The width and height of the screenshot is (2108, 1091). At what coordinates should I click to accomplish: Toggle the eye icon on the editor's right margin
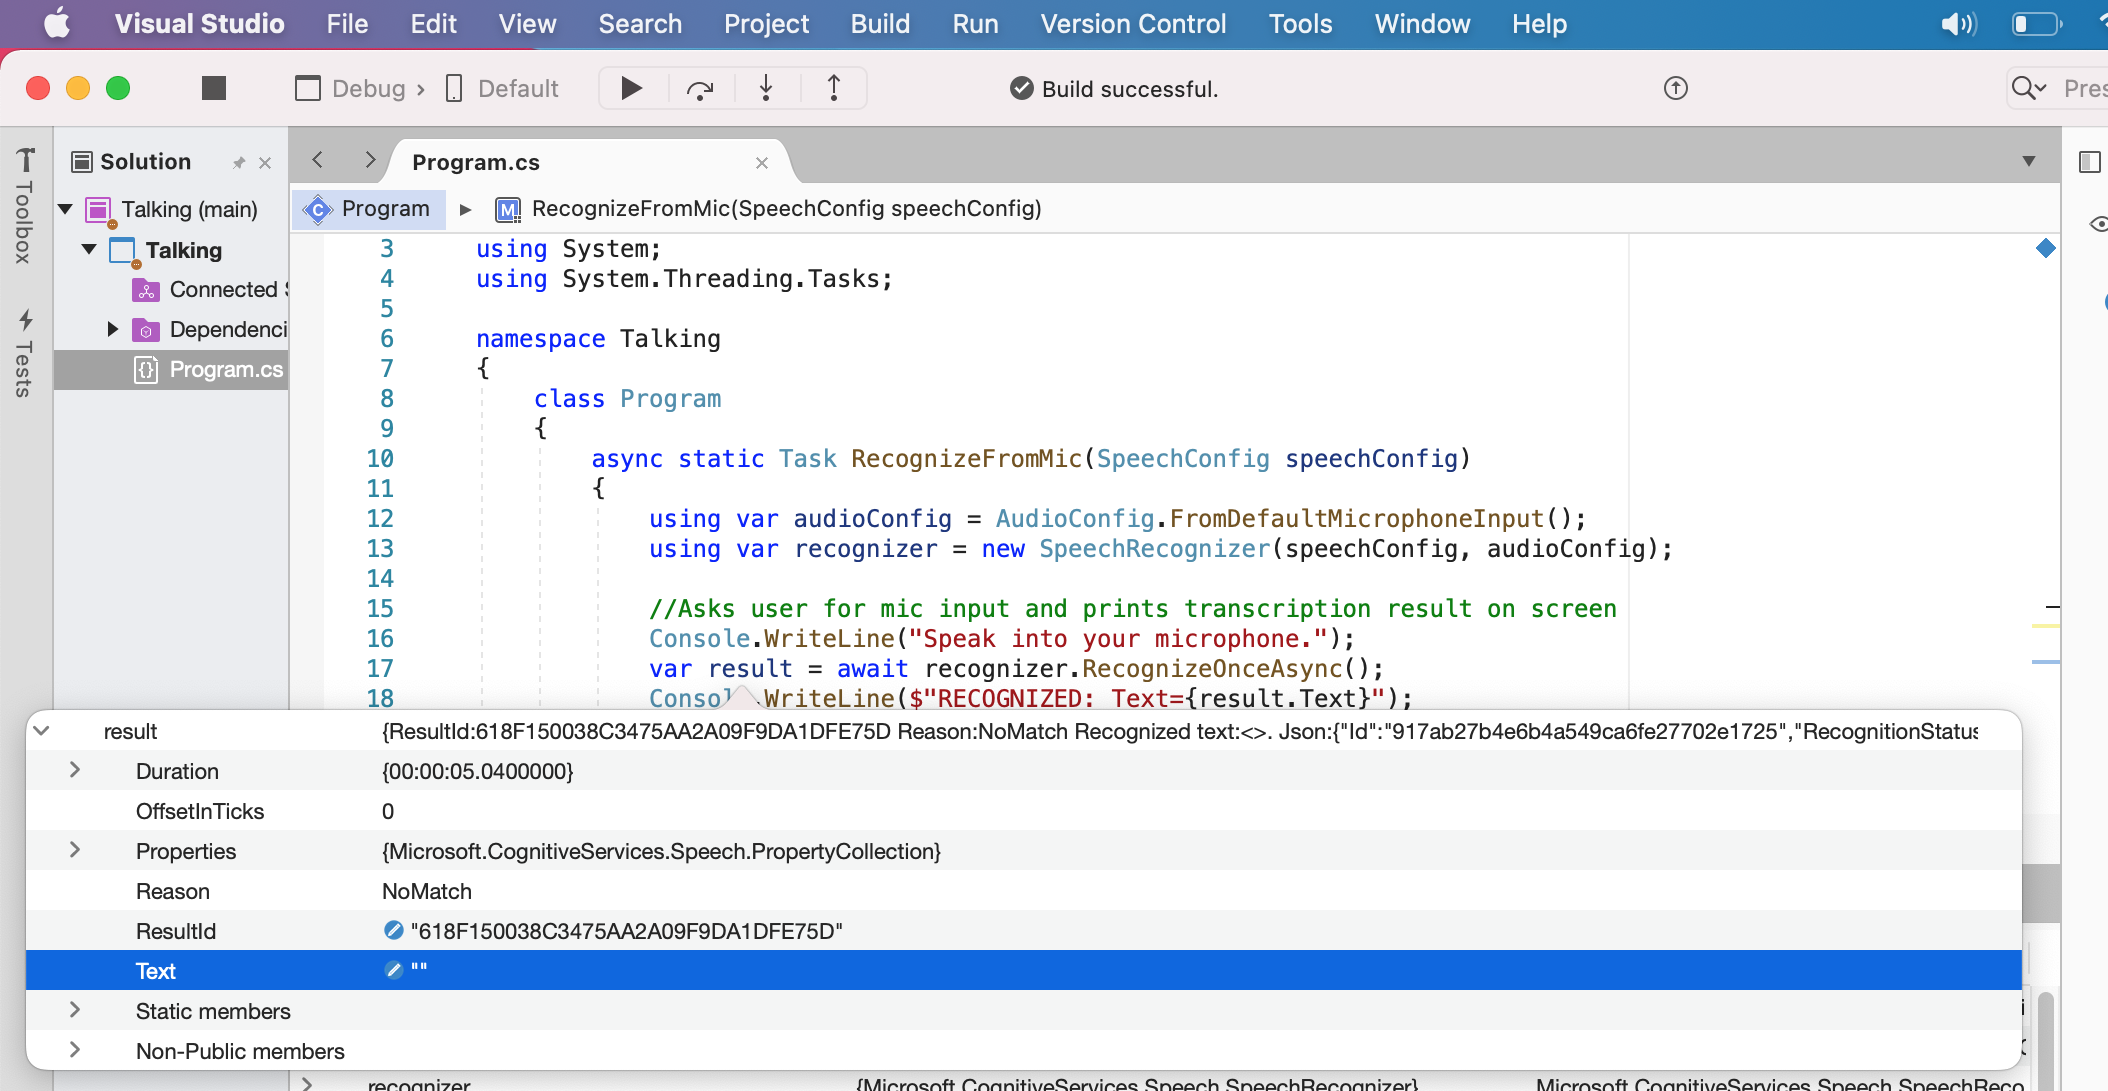tap(2100, 225)
